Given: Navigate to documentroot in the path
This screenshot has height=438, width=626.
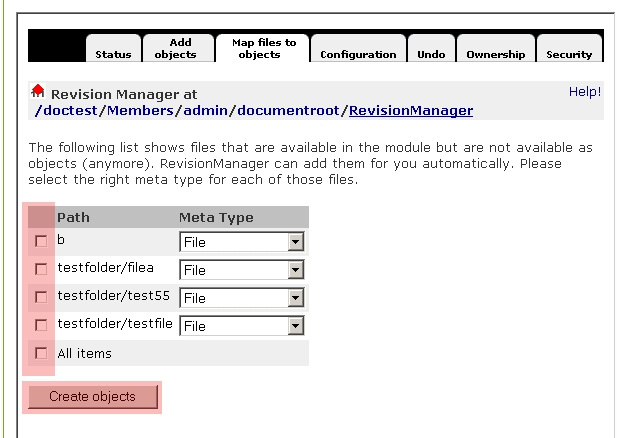Looking at the screenshot, I should coord(292,110).
